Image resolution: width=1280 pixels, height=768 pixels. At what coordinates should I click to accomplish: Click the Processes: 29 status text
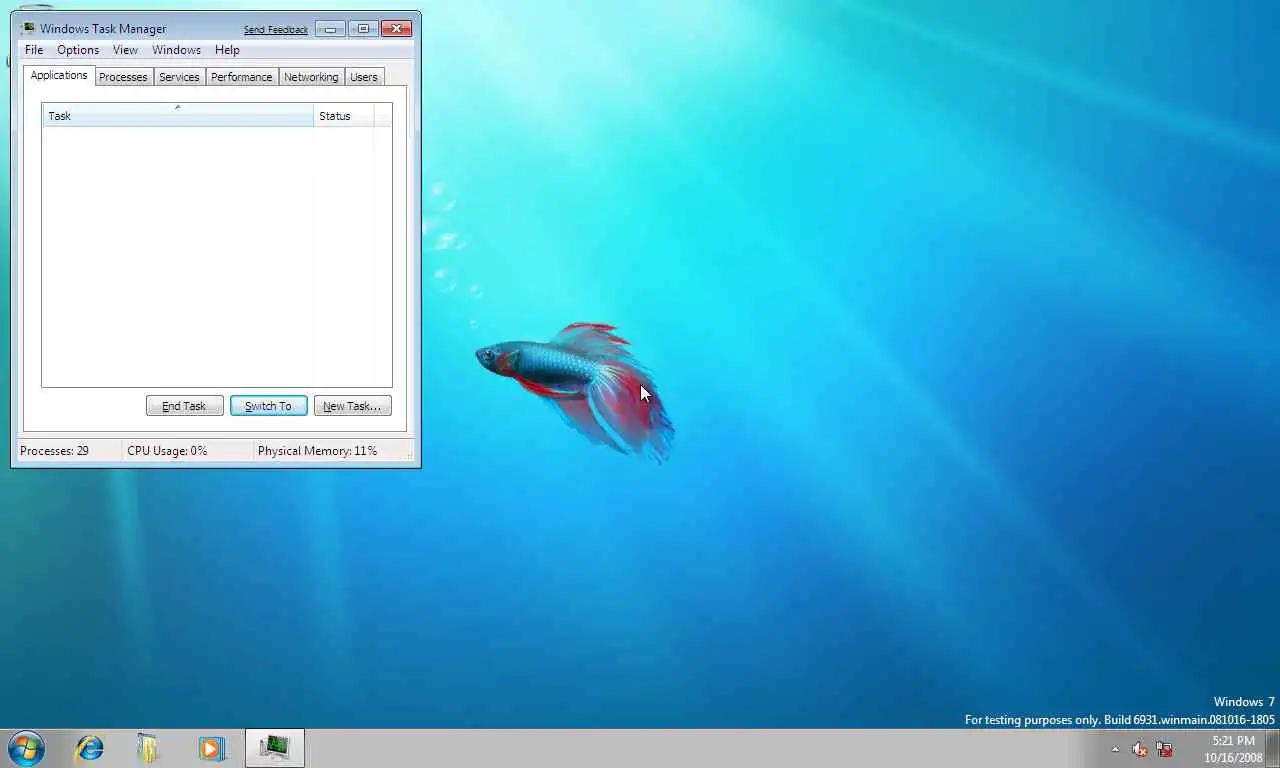pyautogui.click(x=54, y=451)
